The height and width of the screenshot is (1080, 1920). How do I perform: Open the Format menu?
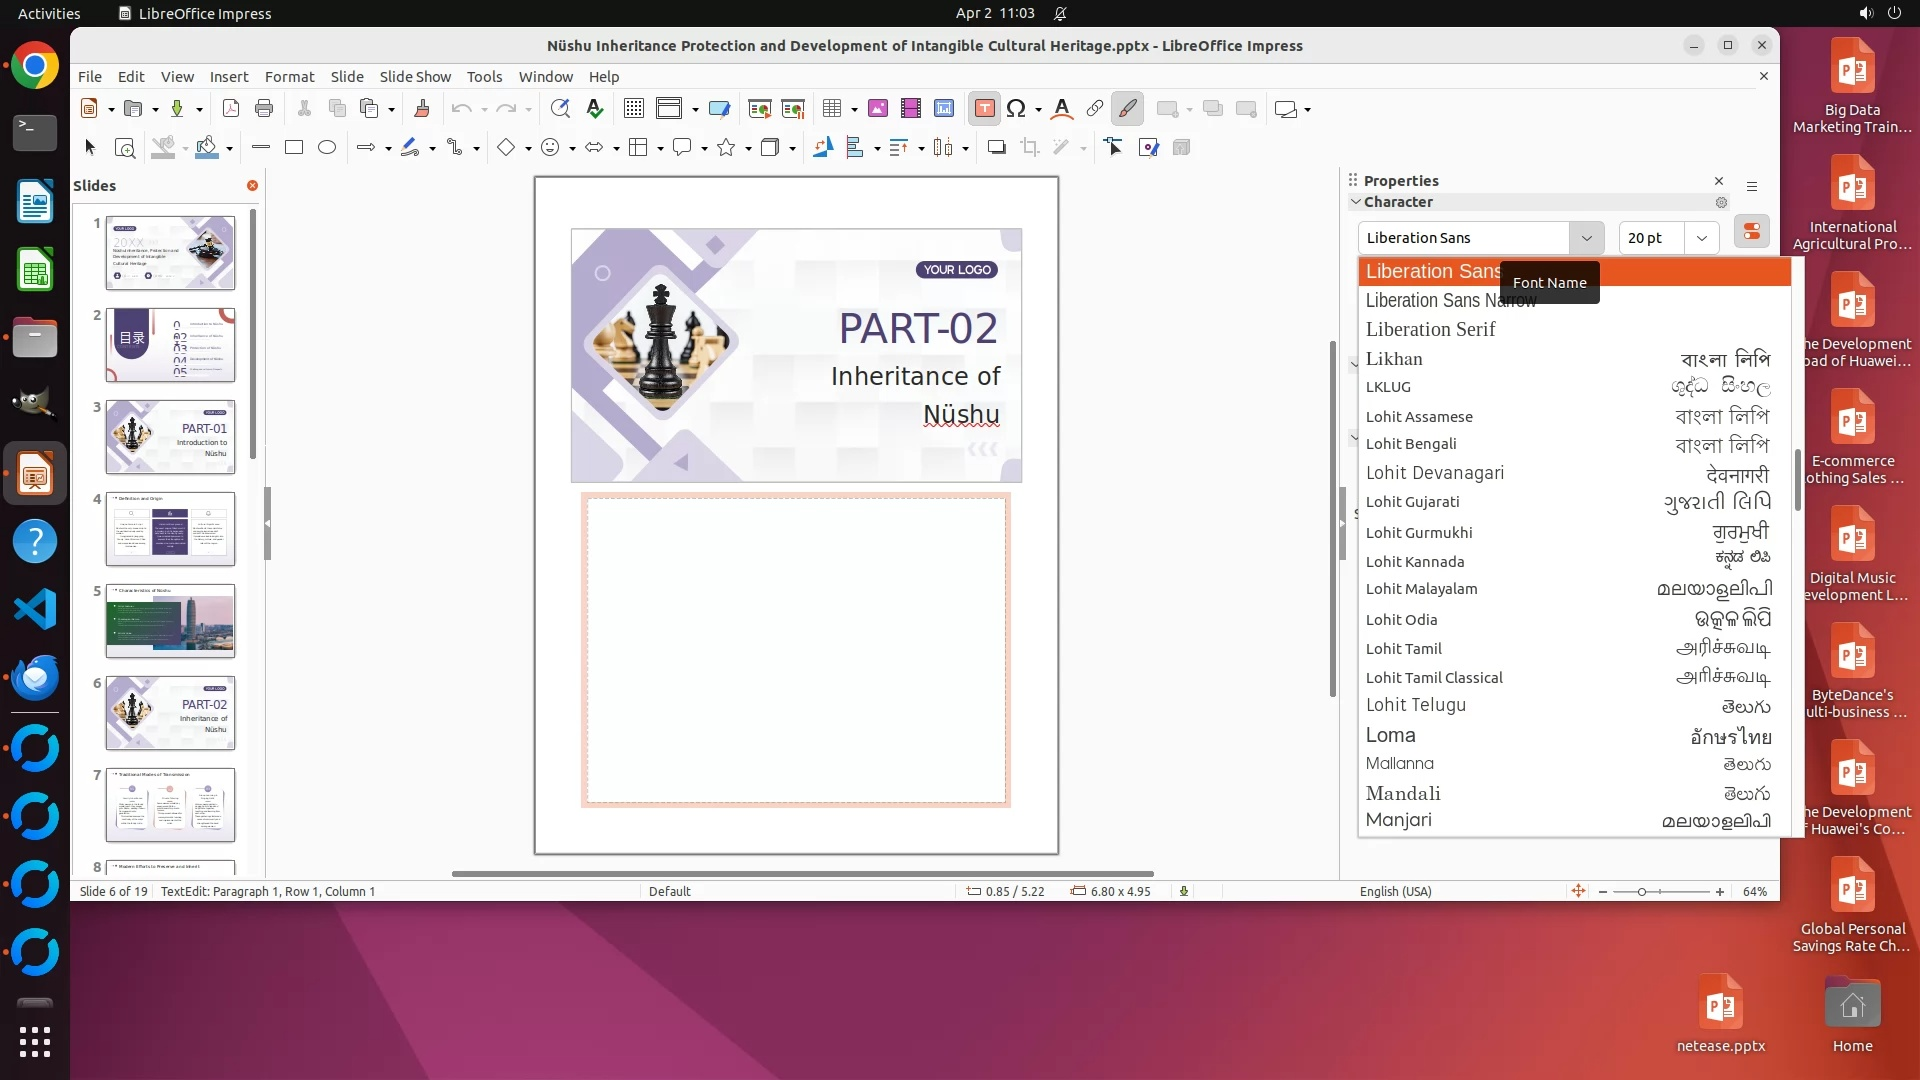(x=289, y=77)
